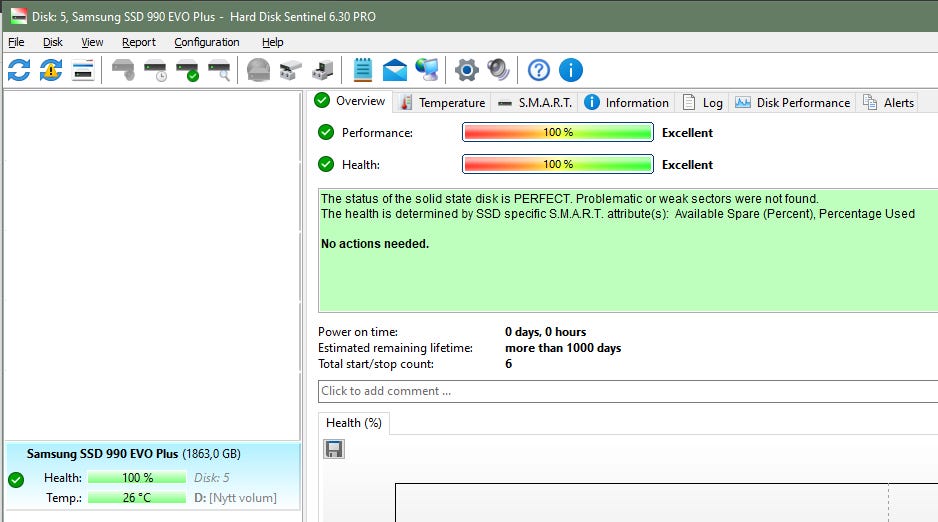The width and height of the screenshot is (938, 522).
Task: Click the left panel Health 100 % bar
Action: (137, 478)
